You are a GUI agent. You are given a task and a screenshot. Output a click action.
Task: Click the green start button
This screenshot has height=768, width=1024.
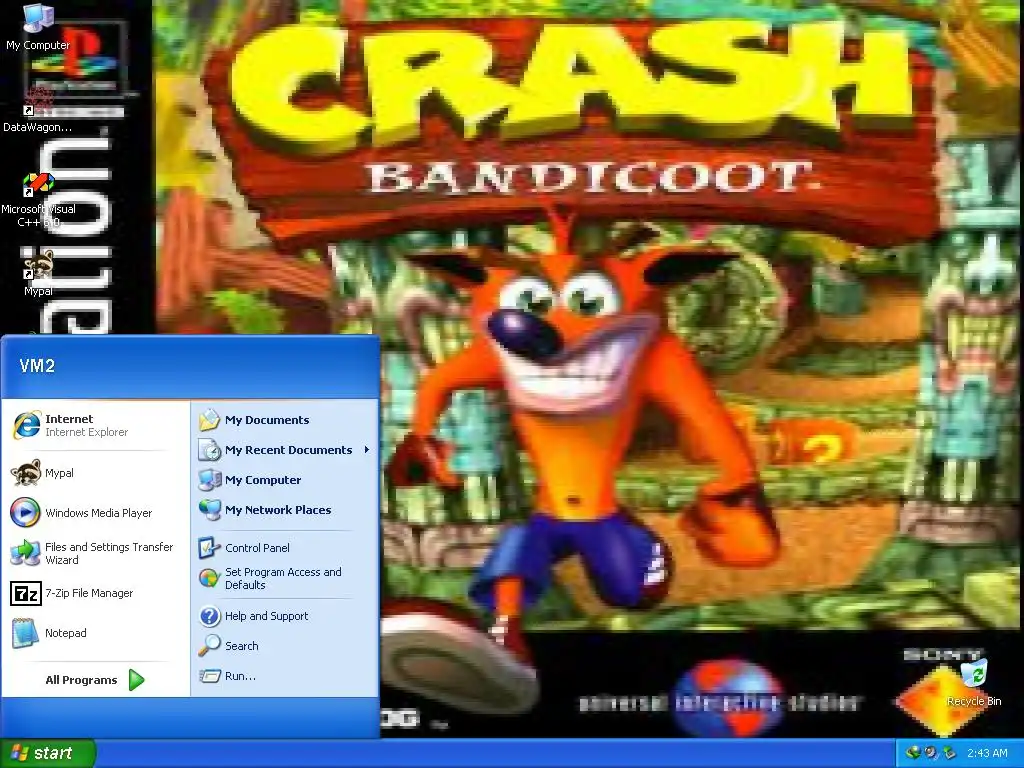(48, 753)
